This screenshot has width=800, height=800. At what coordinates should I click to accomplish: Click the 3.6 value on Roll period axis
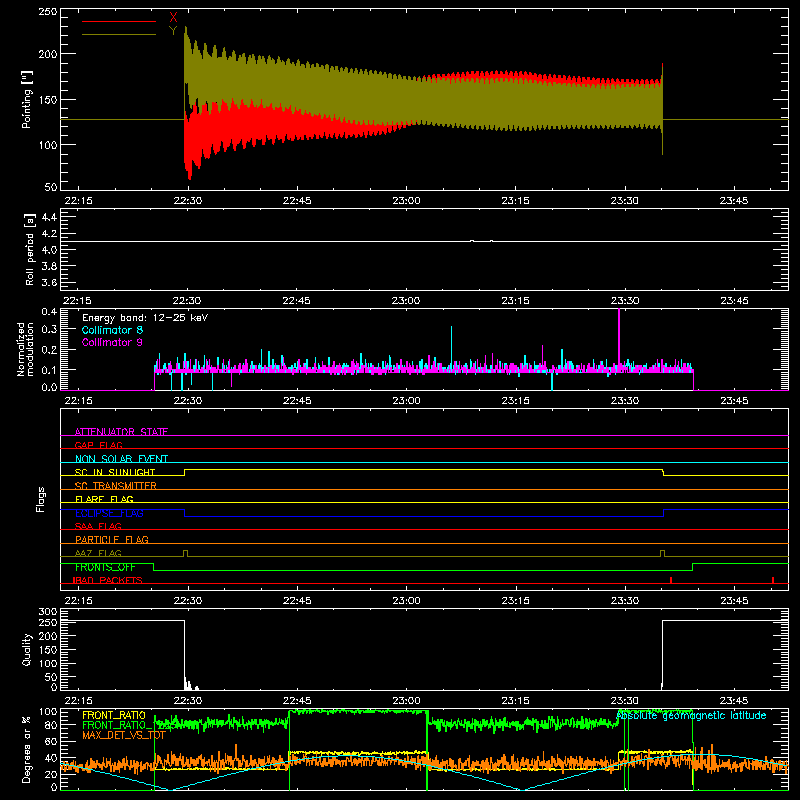(49, 282)
